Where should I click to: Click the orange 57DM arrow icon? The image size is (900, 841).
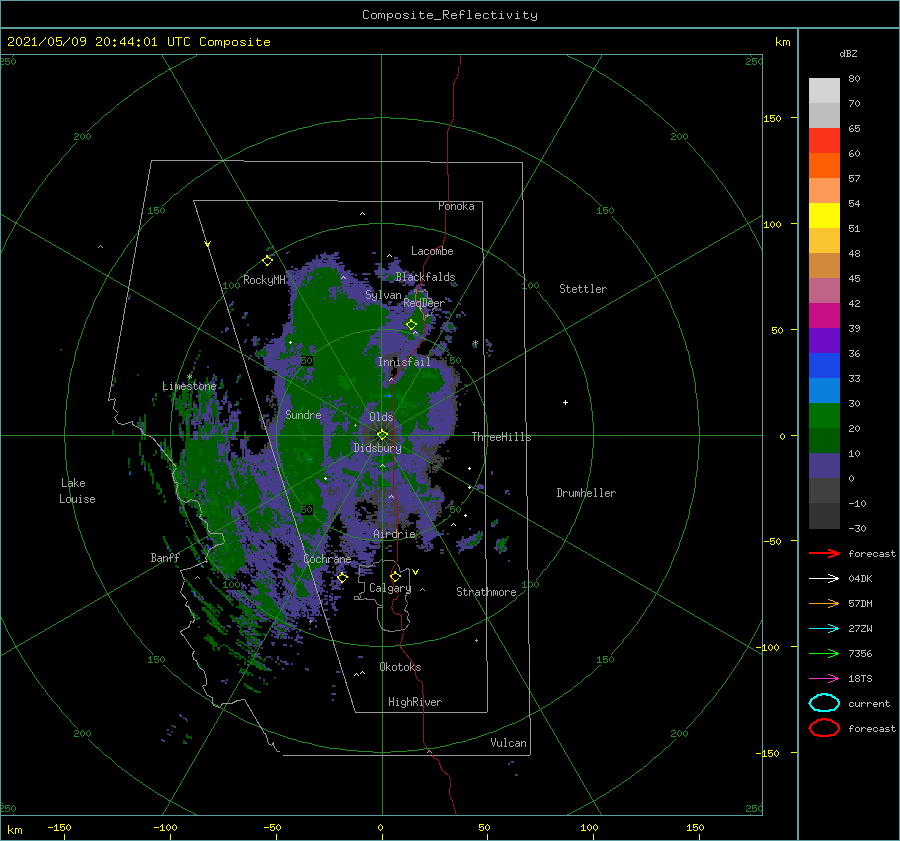[824, 603]
